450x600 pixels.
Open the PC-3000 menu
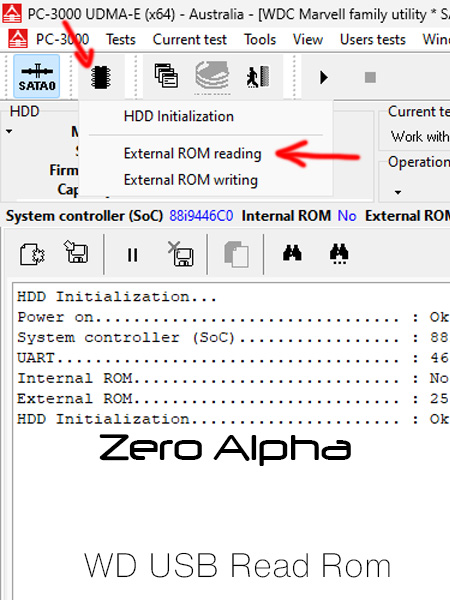pyautogui.click(x=62, y=39)
